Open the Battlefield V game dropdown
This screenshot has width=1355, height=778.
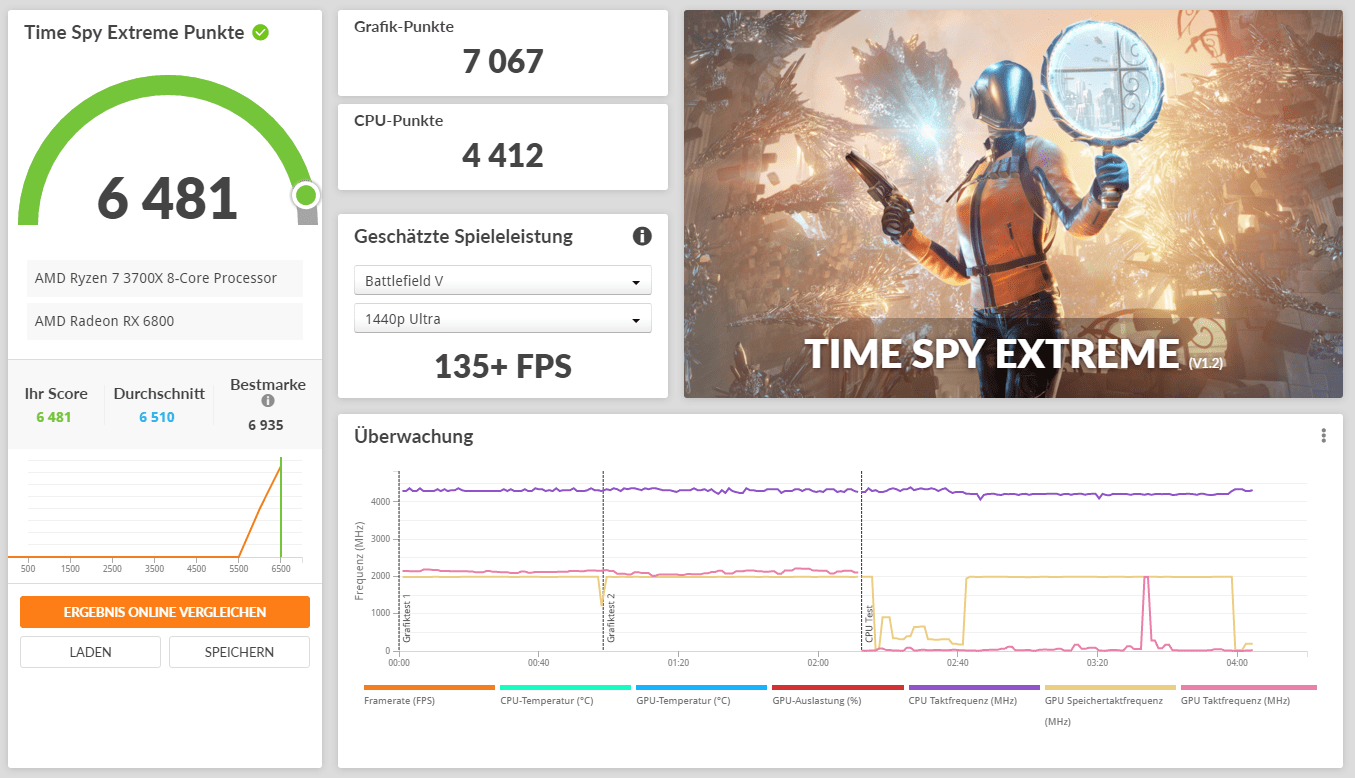[503, 281]
